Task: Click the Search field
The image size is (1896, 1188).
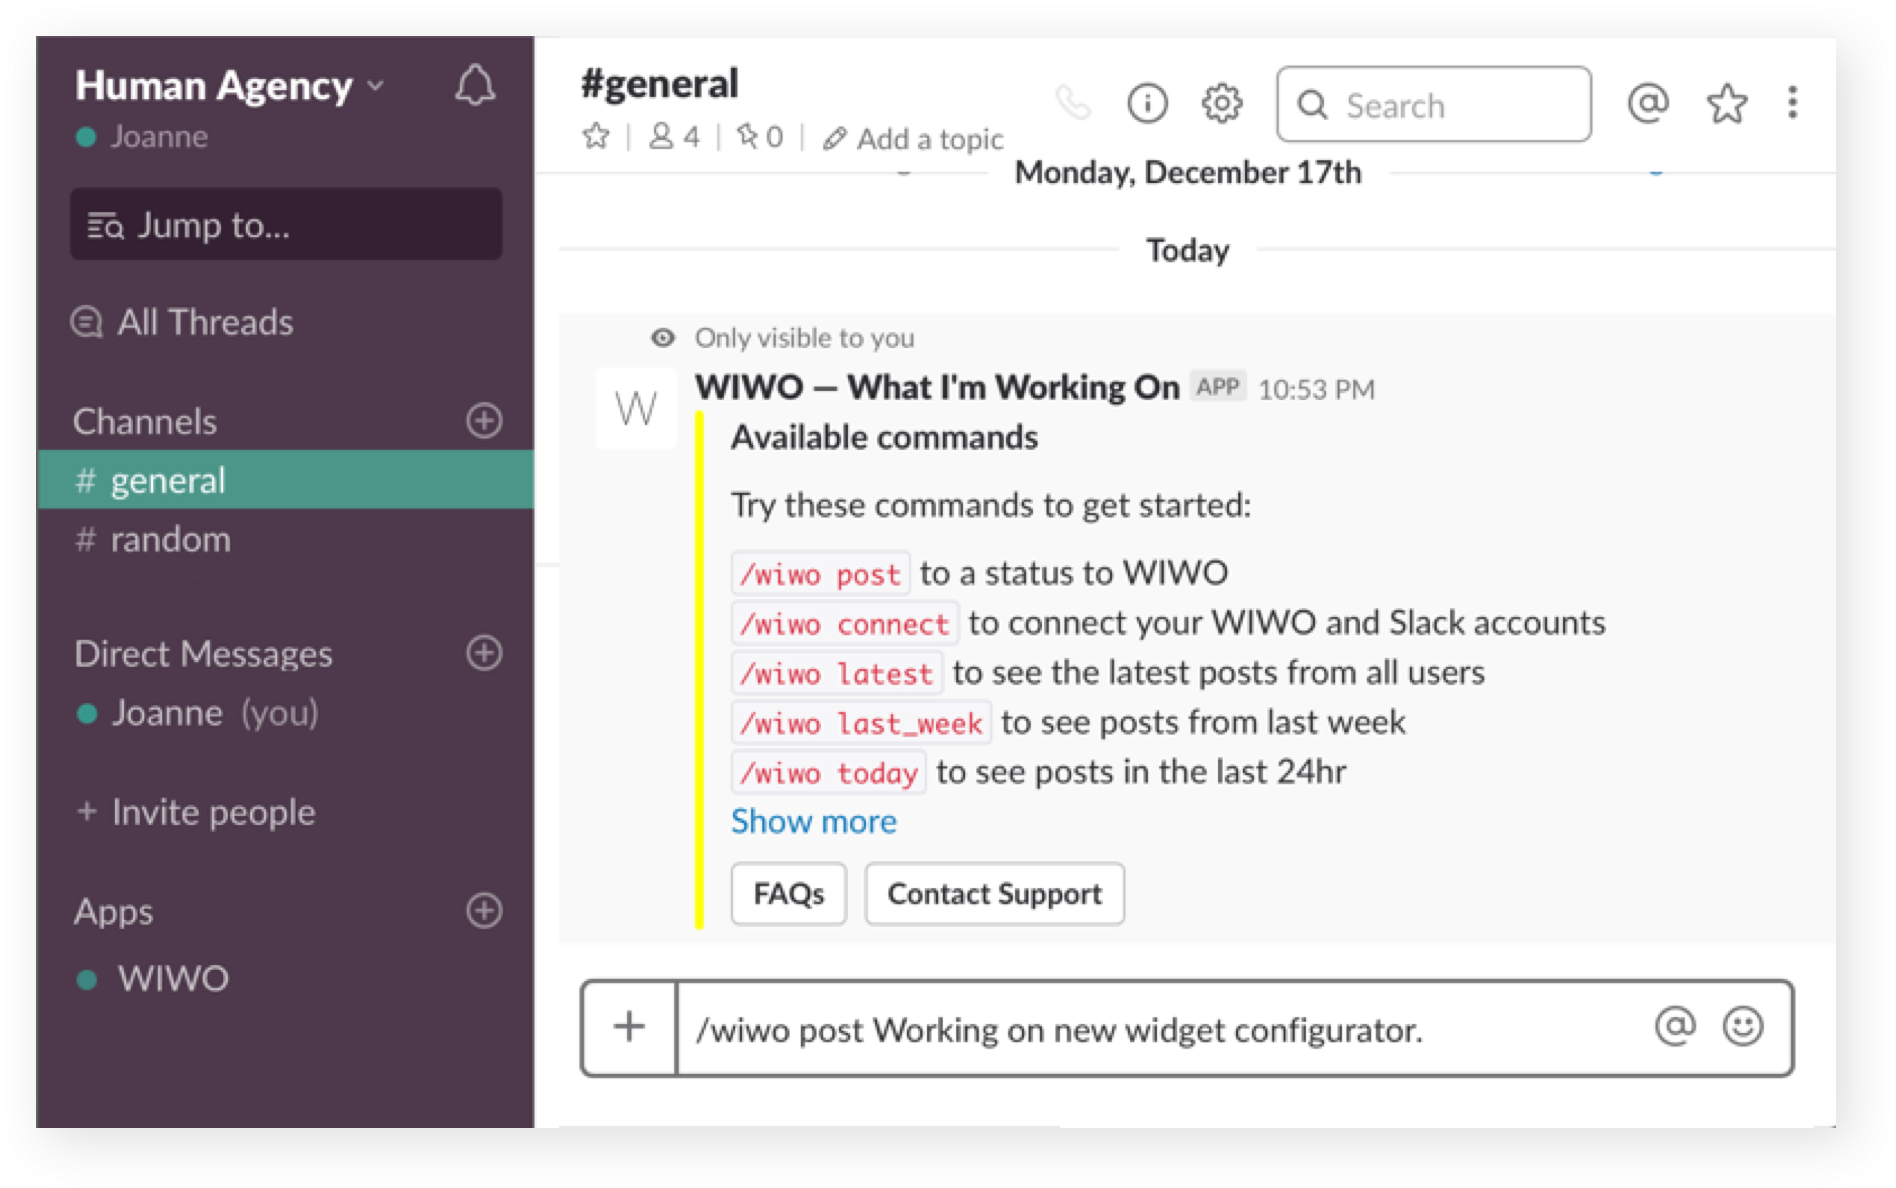Action: pos(1433,104)
